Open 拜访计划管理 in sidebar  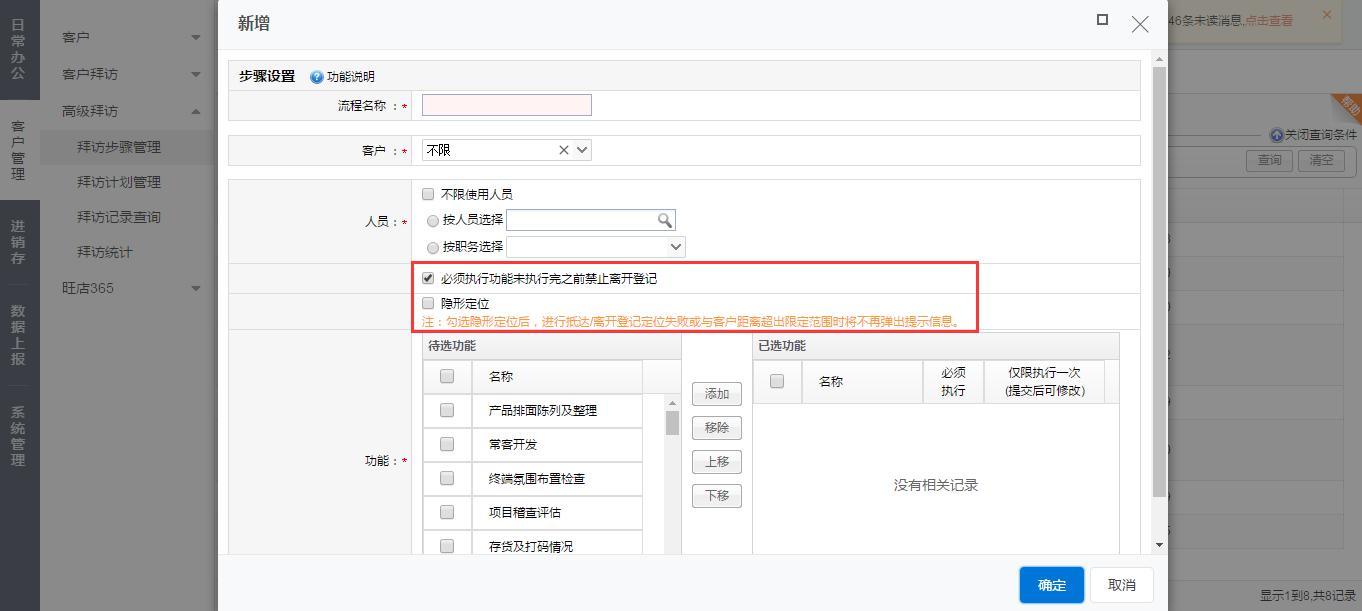(118, 182)
